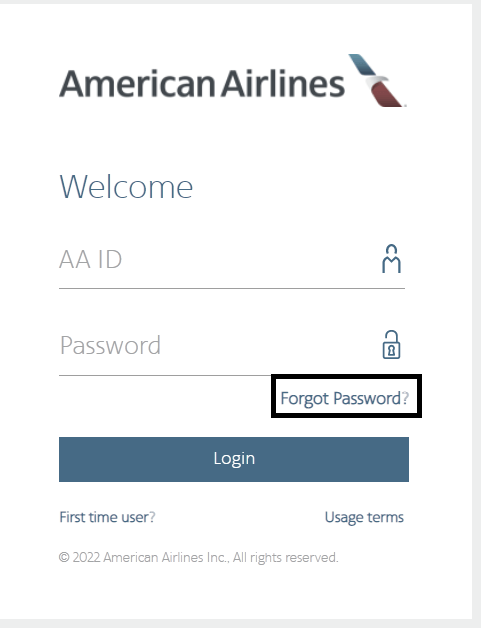The image size is (481, 628).
Task: Follow the First time user? link
Action: coord(107,517)
